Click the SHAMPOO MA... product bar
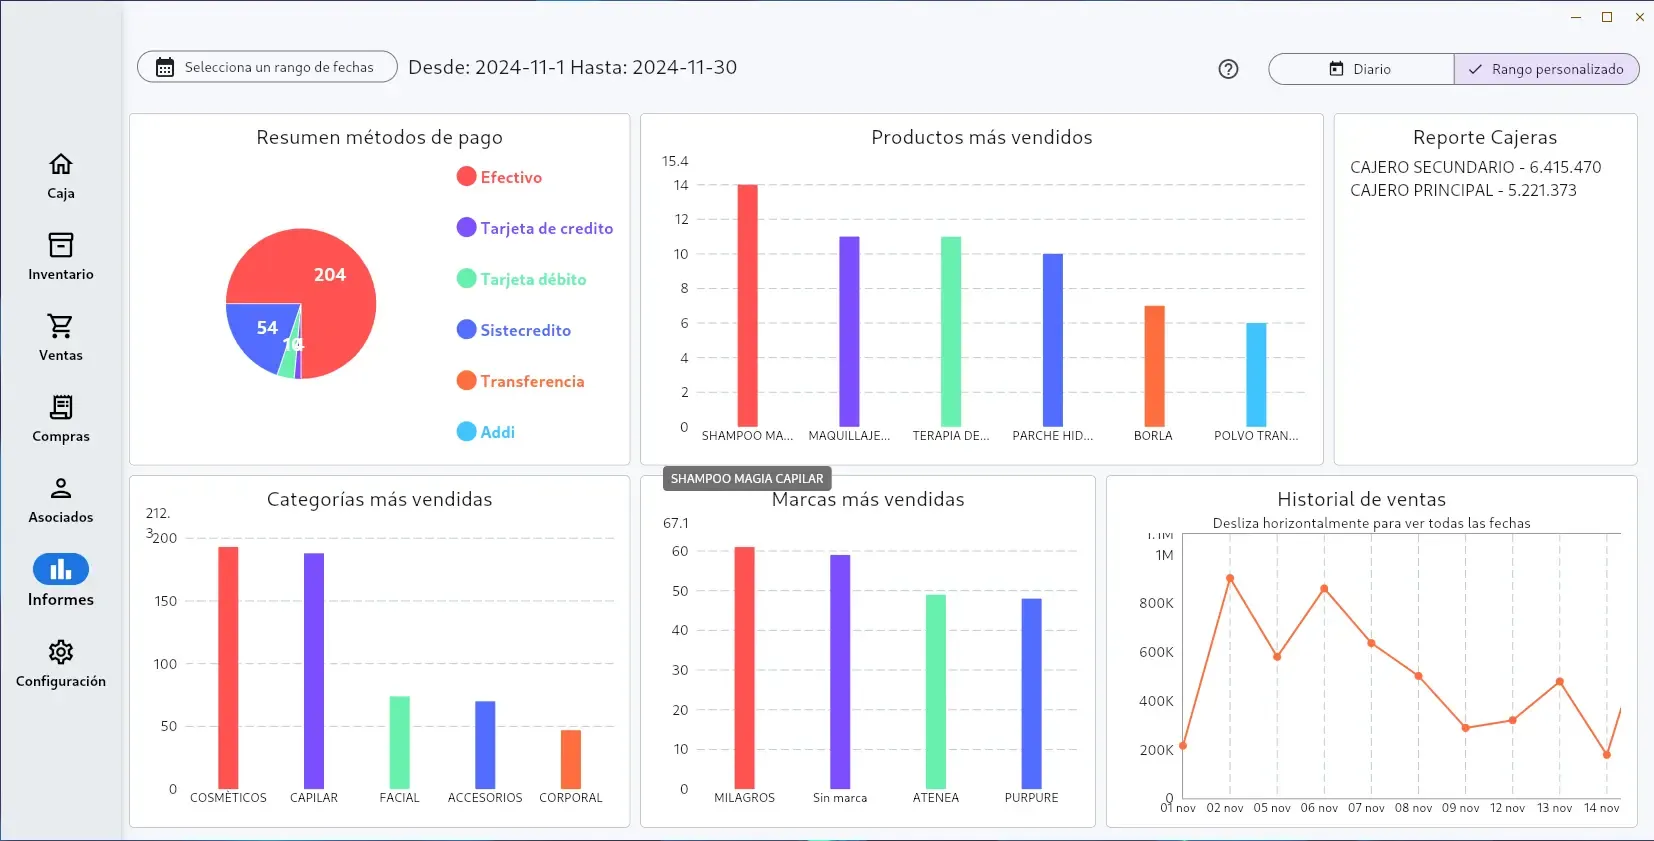 coord(747,305)
